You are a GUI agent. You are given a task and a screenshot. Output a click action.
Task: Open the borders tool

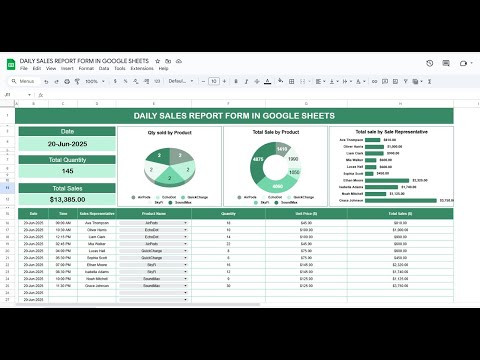point(292,81)
